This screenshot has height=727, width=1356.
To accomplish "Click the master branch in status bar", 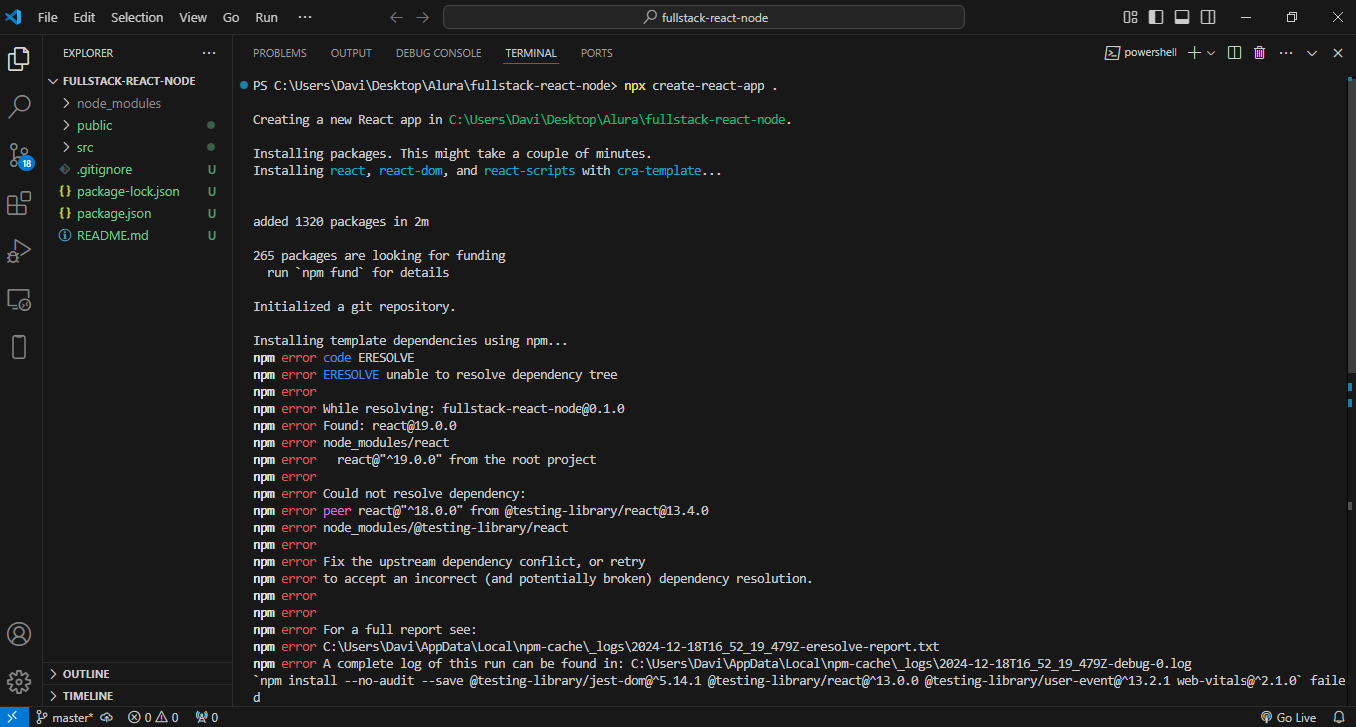I will pos(64,717).
